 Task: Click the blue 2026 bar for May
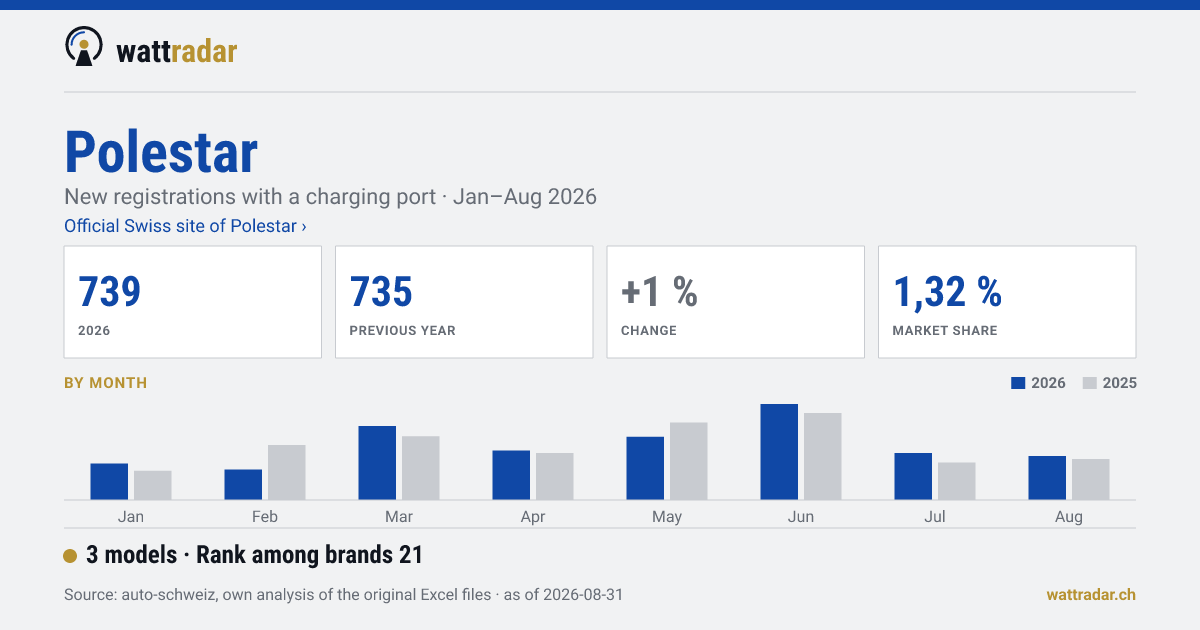[x=645, y=468]
